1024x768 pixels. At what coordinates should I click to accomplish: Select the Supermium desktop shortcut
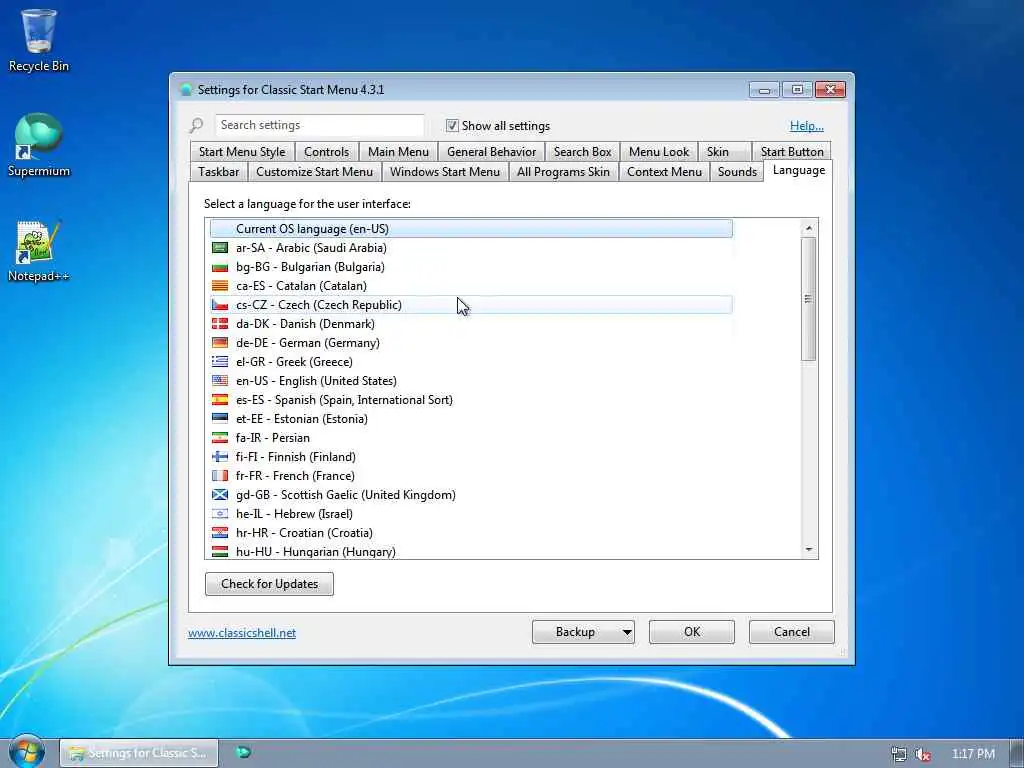(x=39, y=145)
